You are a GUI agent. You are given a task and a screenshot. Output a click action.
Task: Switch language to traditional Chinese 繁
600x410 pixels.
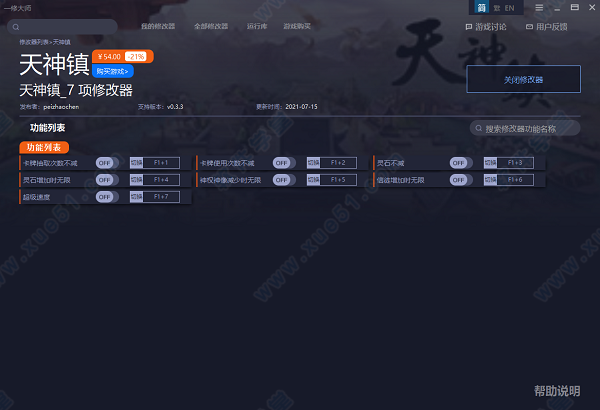(497, 8)
